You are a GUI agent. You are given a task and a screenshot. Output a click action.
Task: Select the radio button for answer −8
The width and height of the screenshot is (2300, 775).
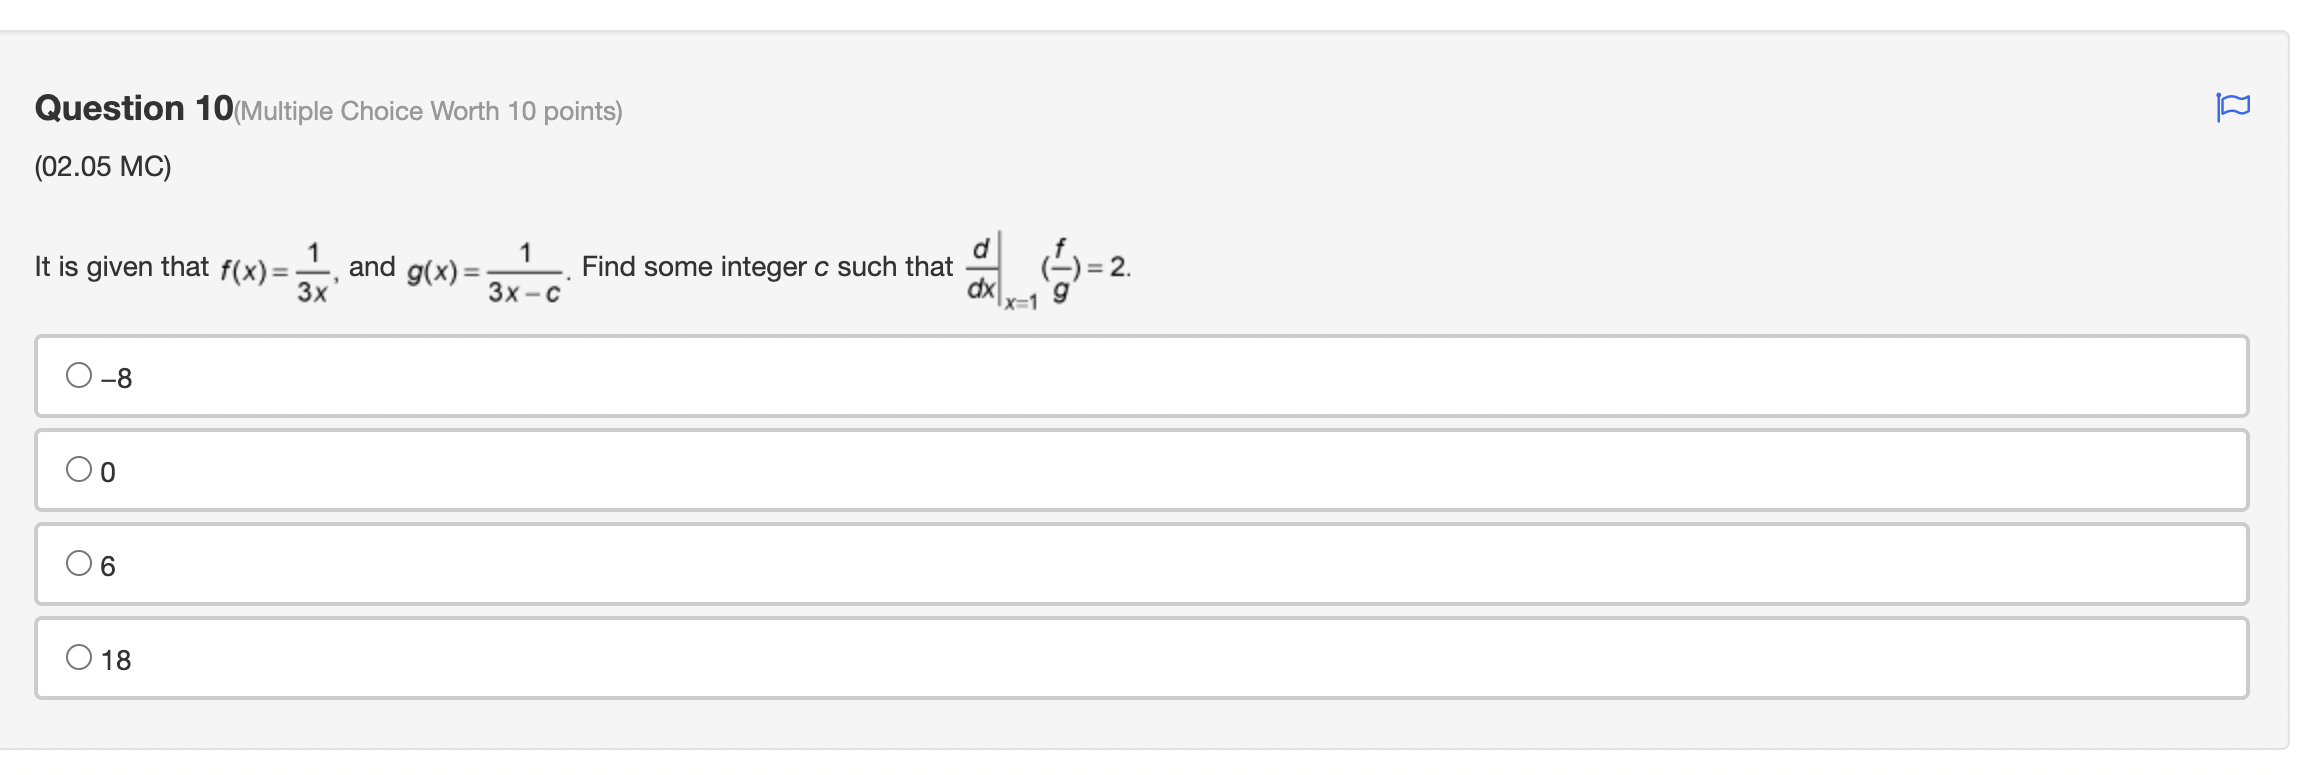pos(78,376)
